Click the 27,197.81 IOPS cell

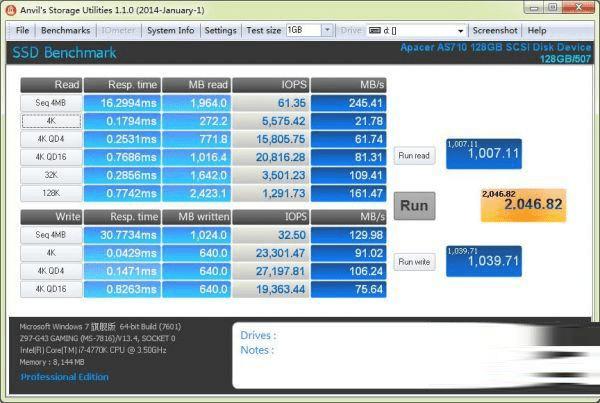pyautogui.click(x=271, y=271)
